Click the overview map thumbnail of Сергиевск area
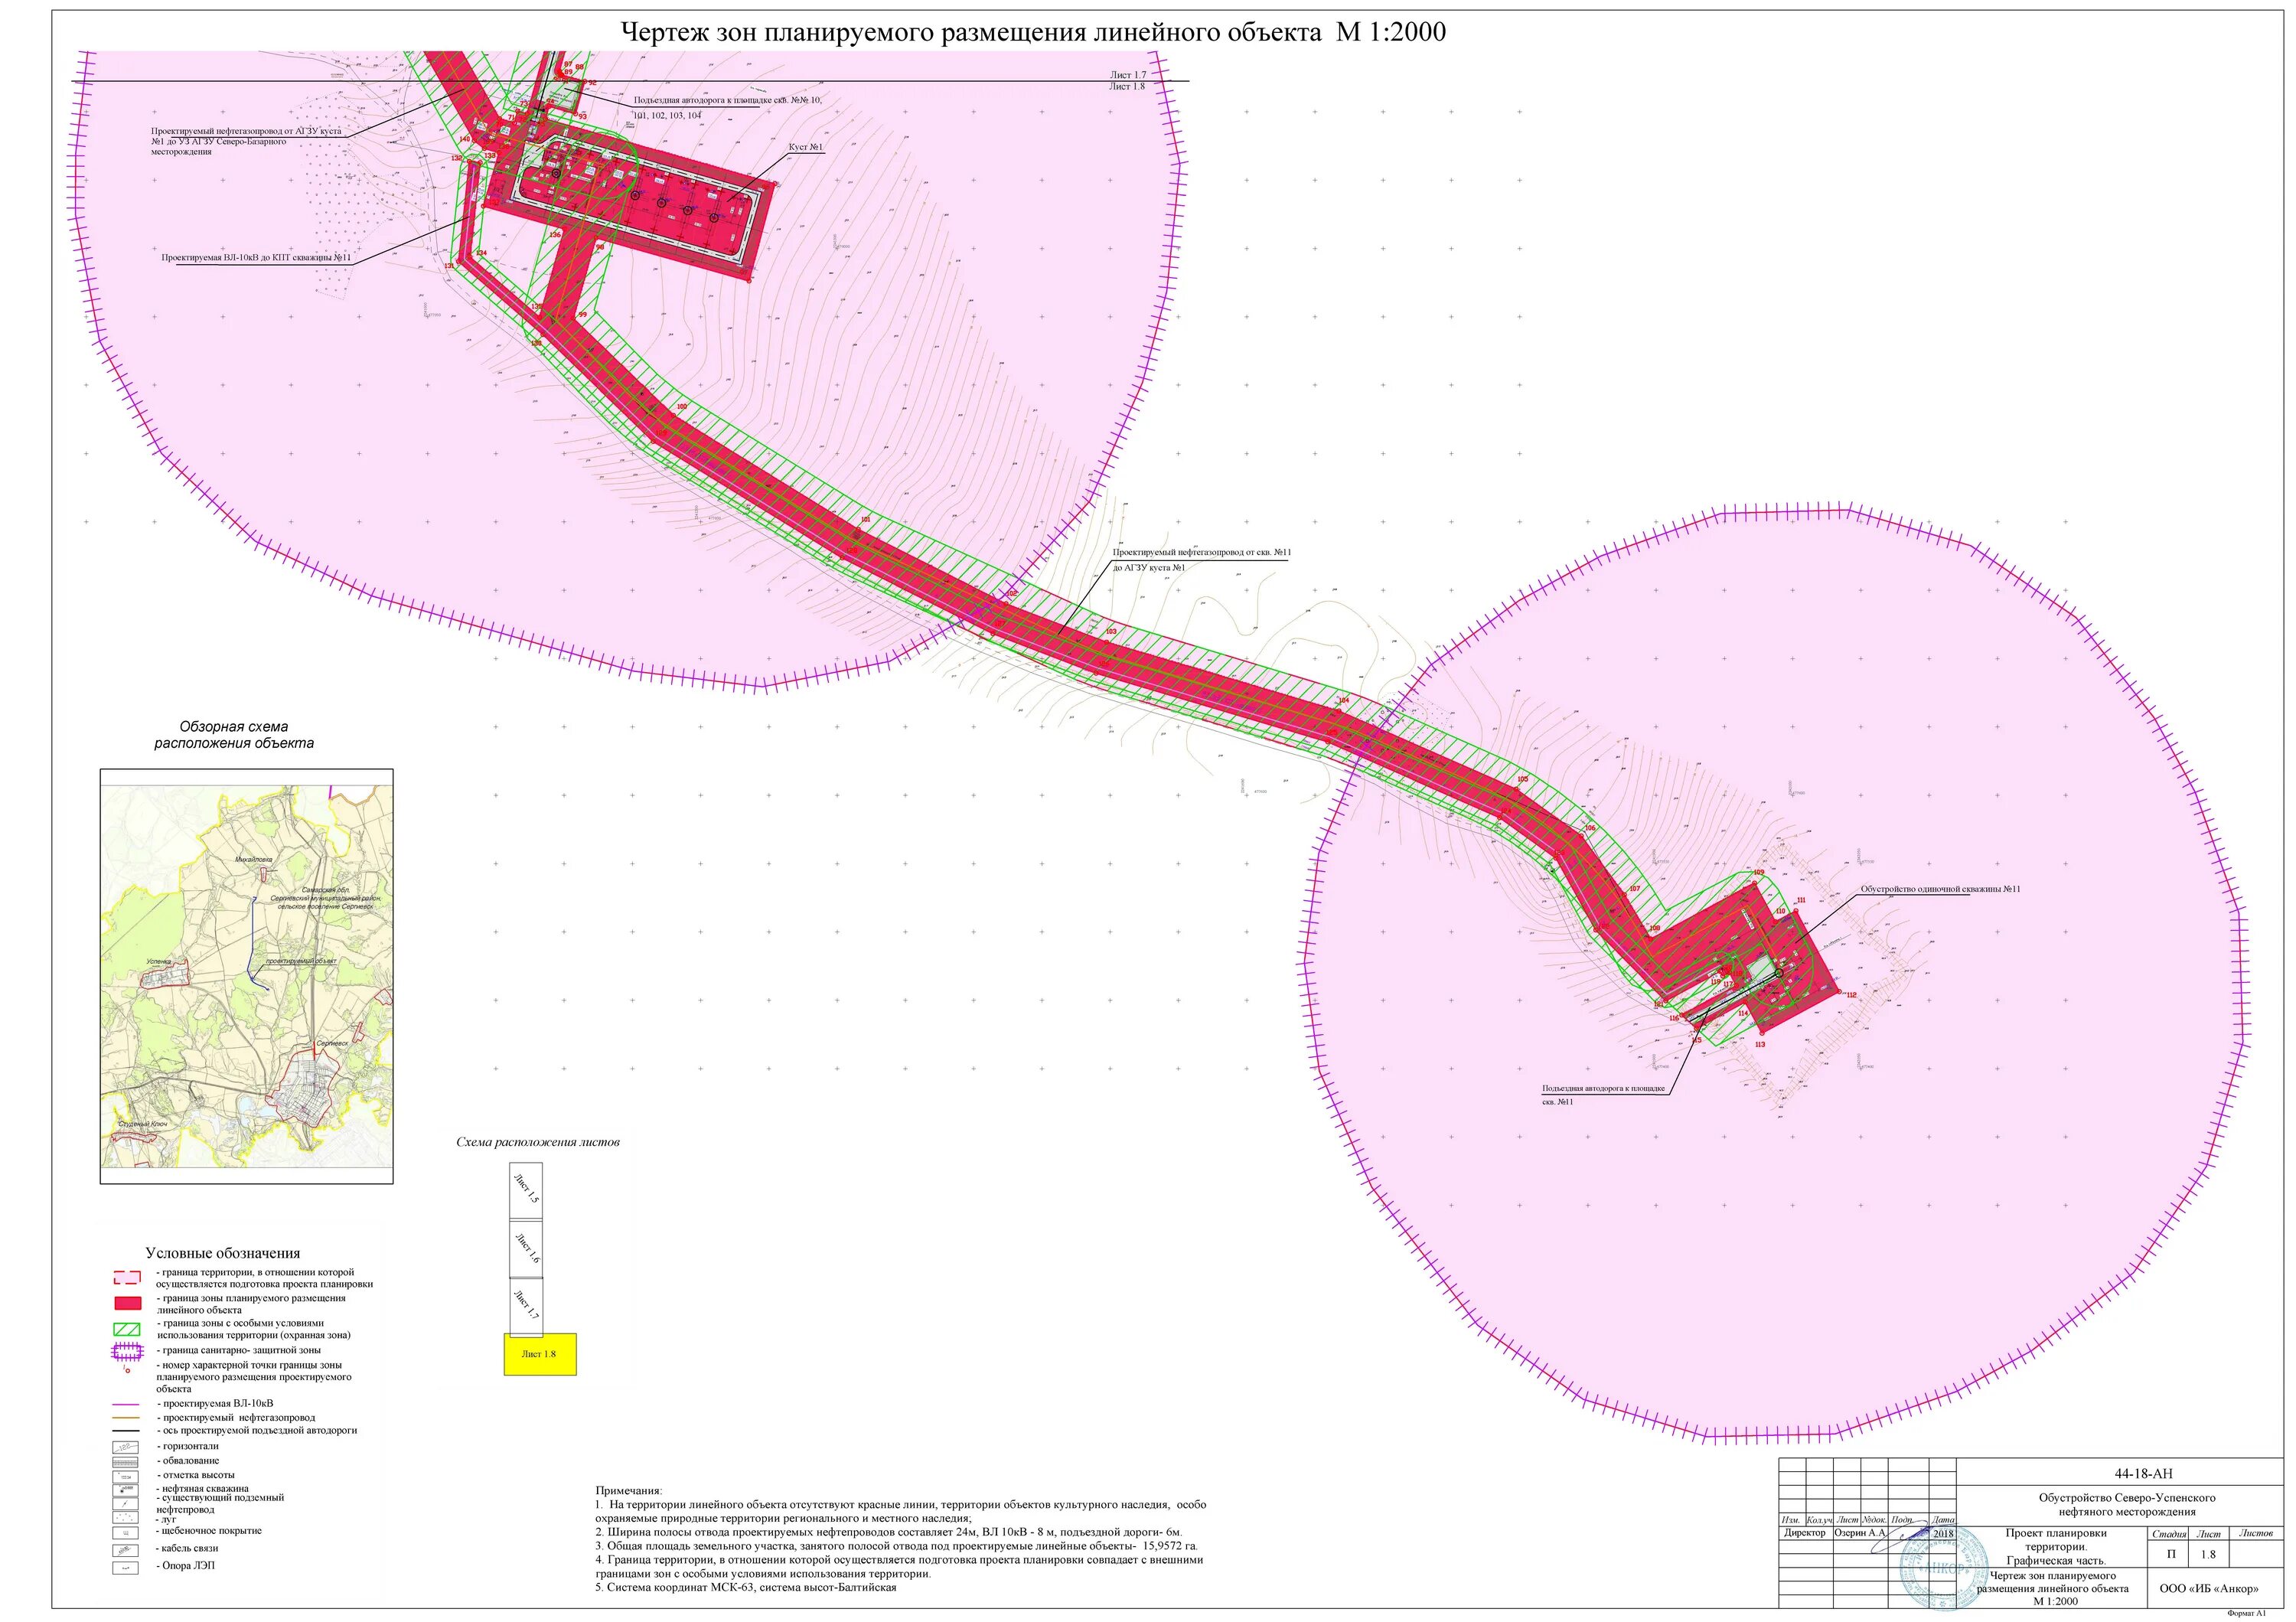The height and width of the screenshot is (1622, 2296). point(246,976)
